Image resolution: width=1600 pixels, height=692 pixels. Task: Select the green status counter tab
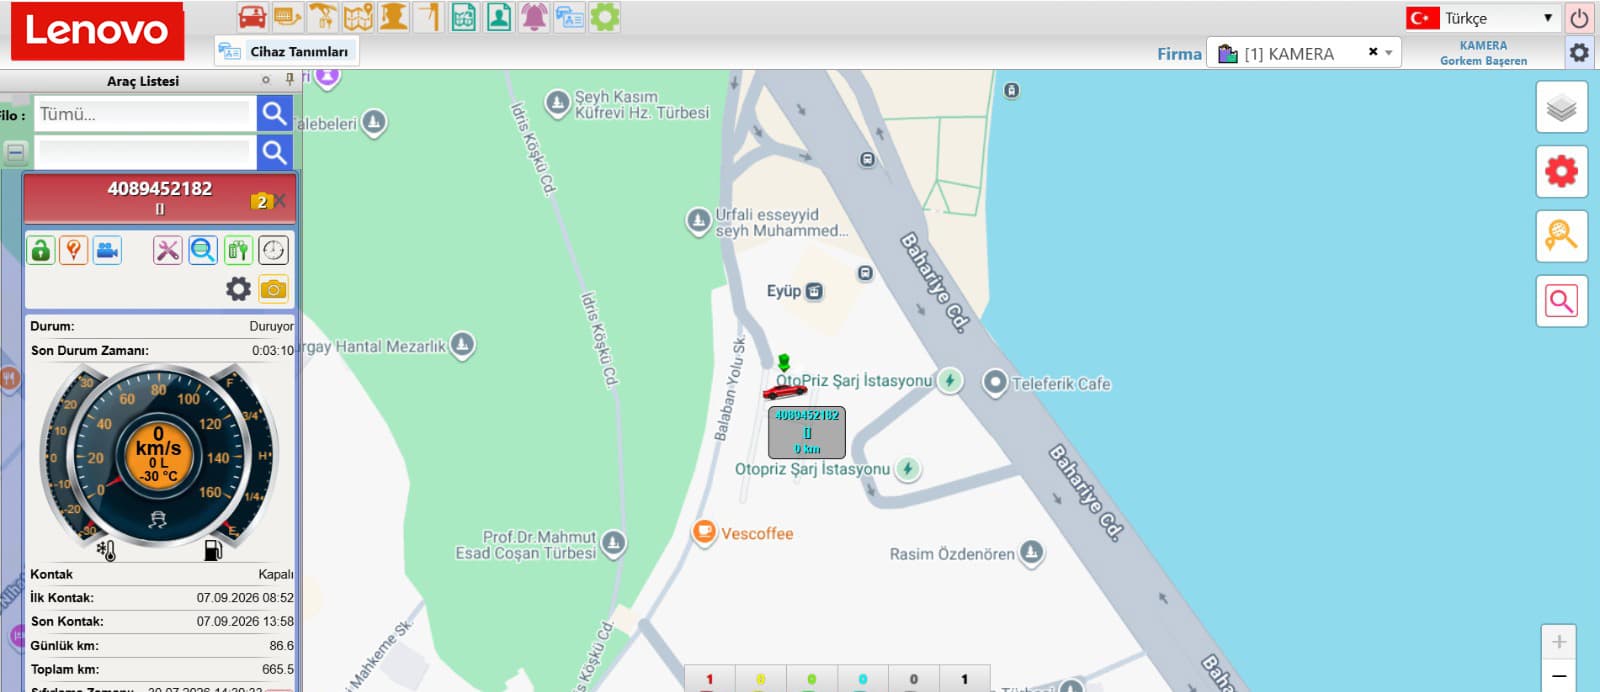[x=812, y=679]
